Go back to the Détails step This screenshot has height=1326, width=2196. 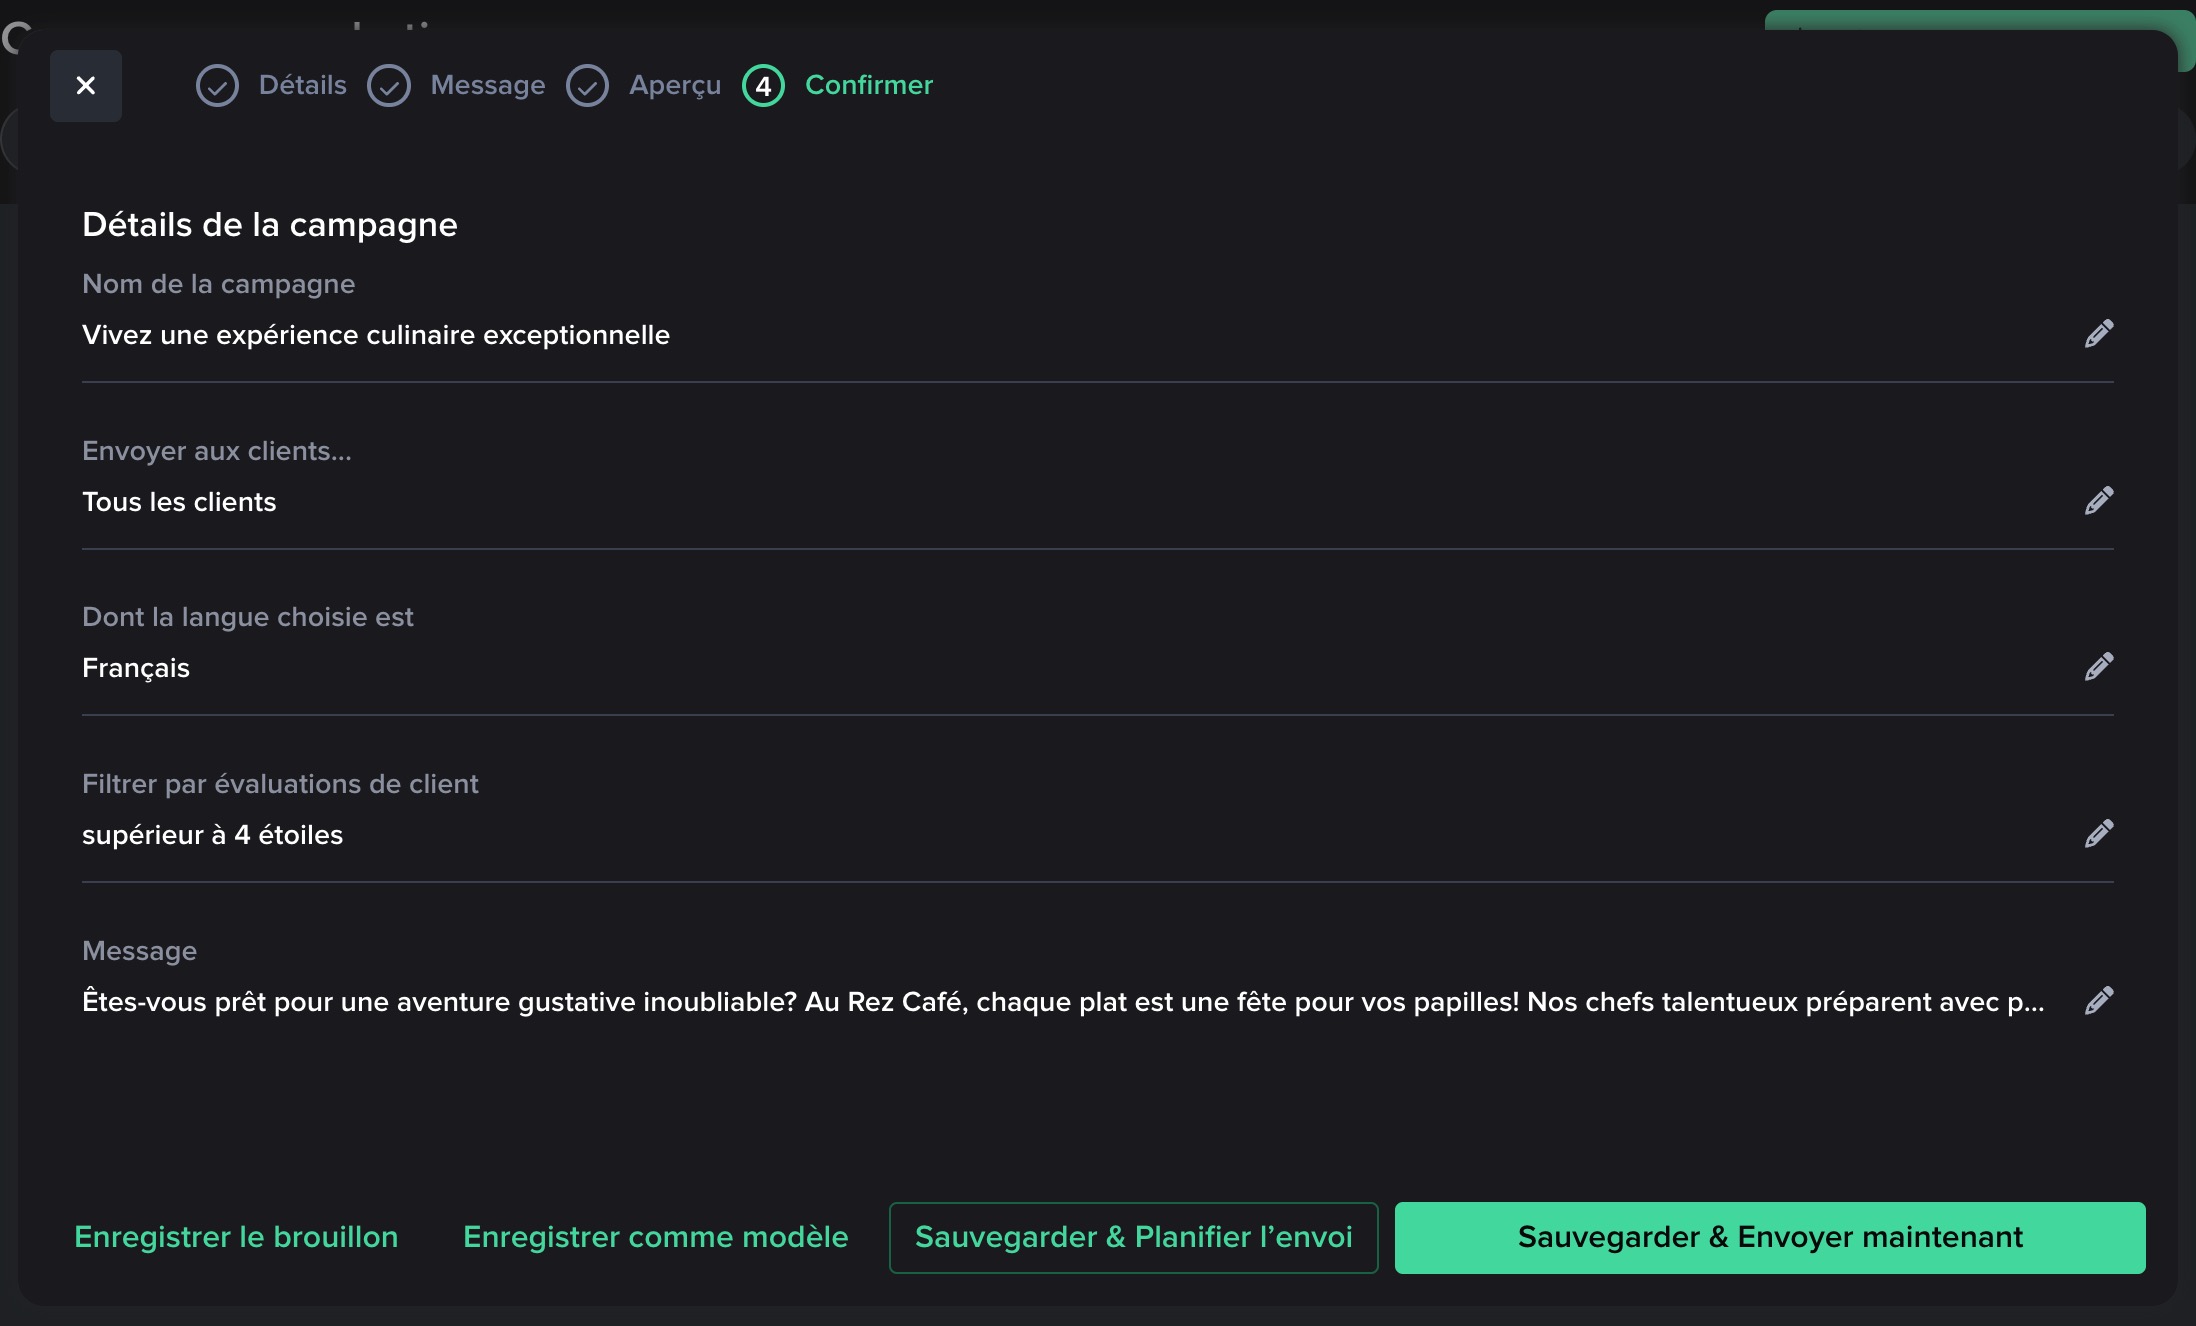(x=302, y=85)
